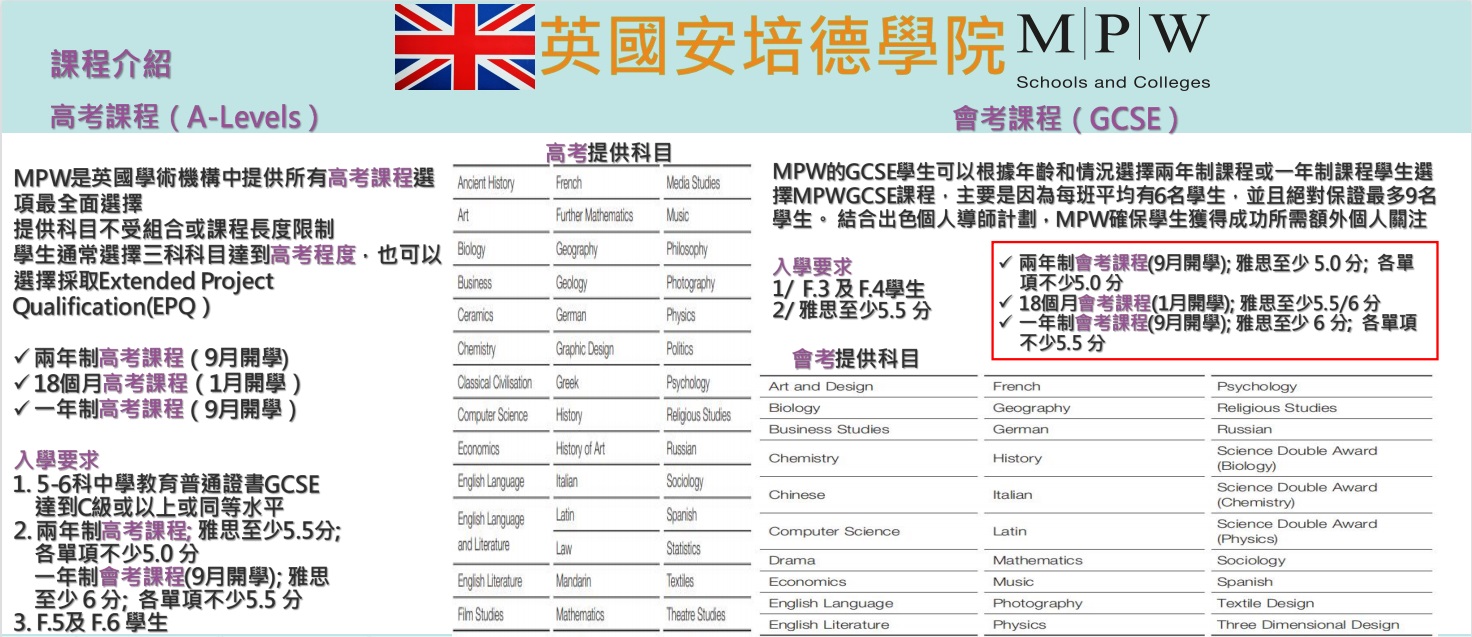This screenshot has width=1472, height=637.
Task: Click the British Union Jack flag image
Action: click(x=467, y=46)
